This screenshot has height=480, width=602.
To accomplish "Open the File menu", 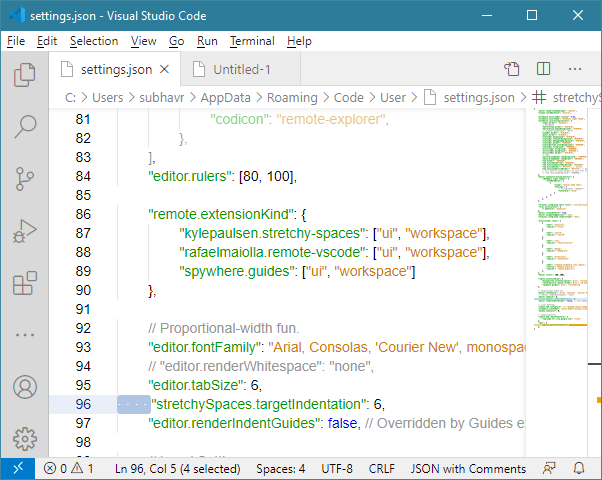I will coord(16,41).
